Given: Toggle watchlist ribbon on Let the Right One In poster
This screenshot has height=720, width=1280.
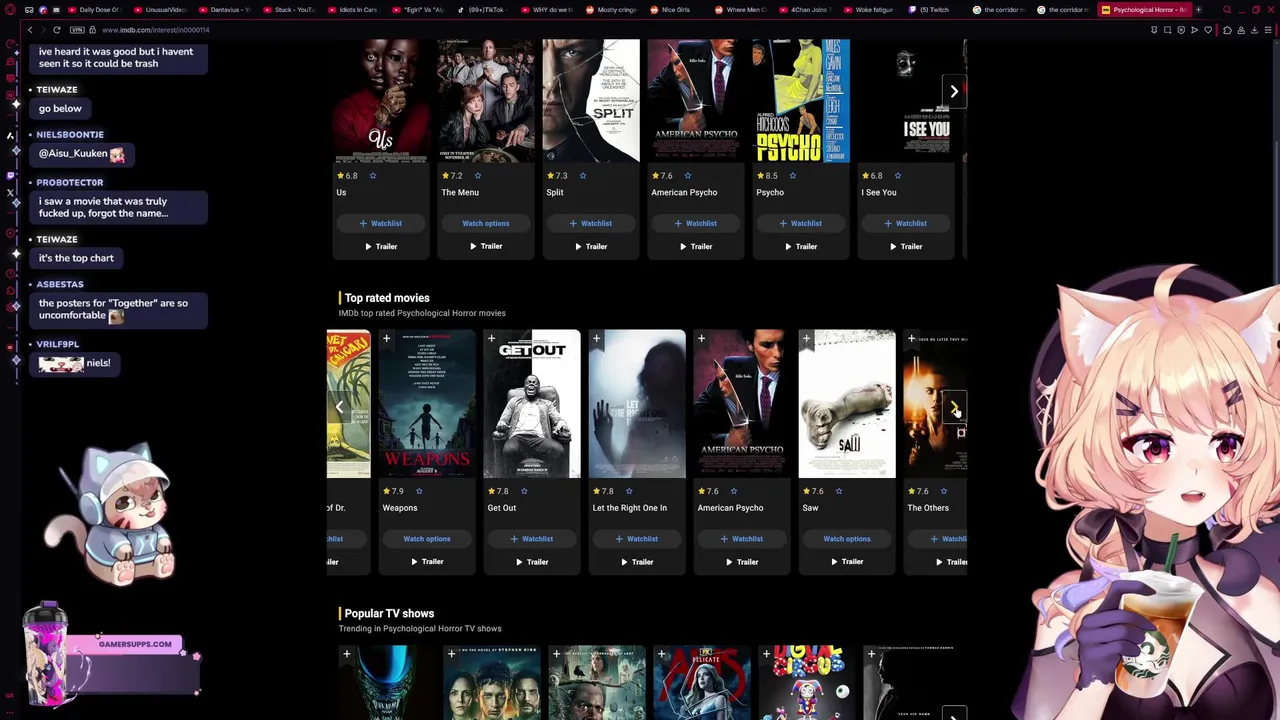Looking at the screenshot, I should pyautogui.click(x=596, y=340).
